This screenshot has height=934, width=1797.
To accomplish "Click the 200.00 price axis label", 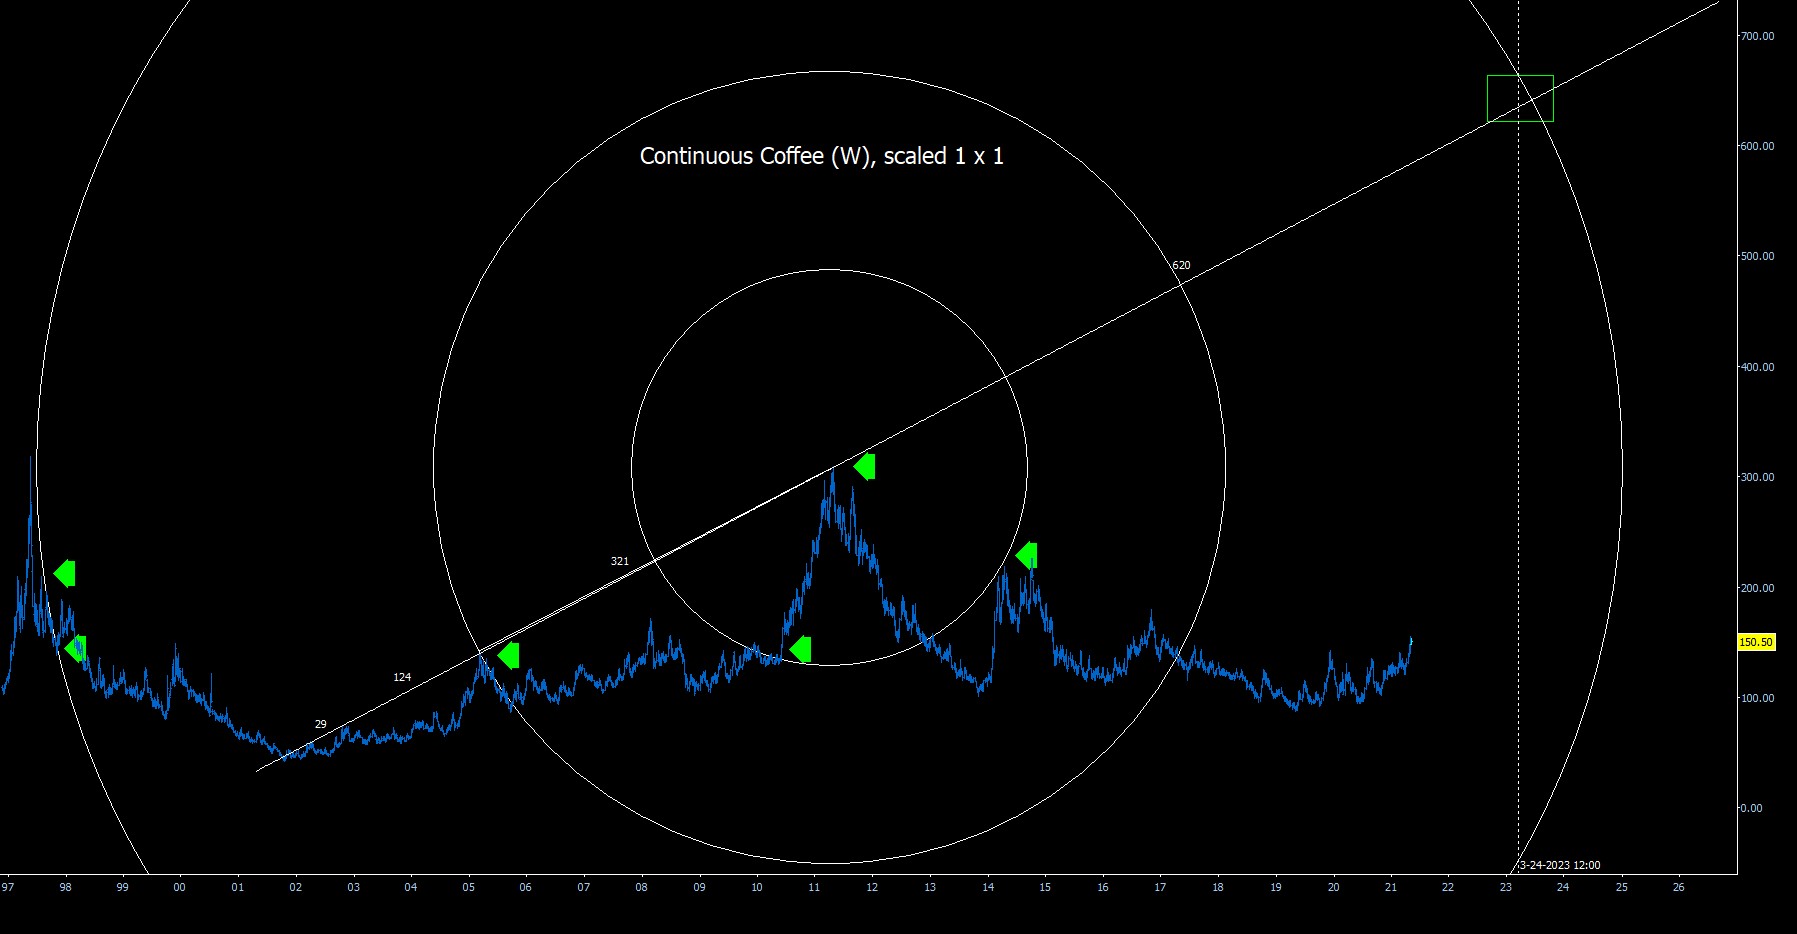I will [x=1757, y=588].
